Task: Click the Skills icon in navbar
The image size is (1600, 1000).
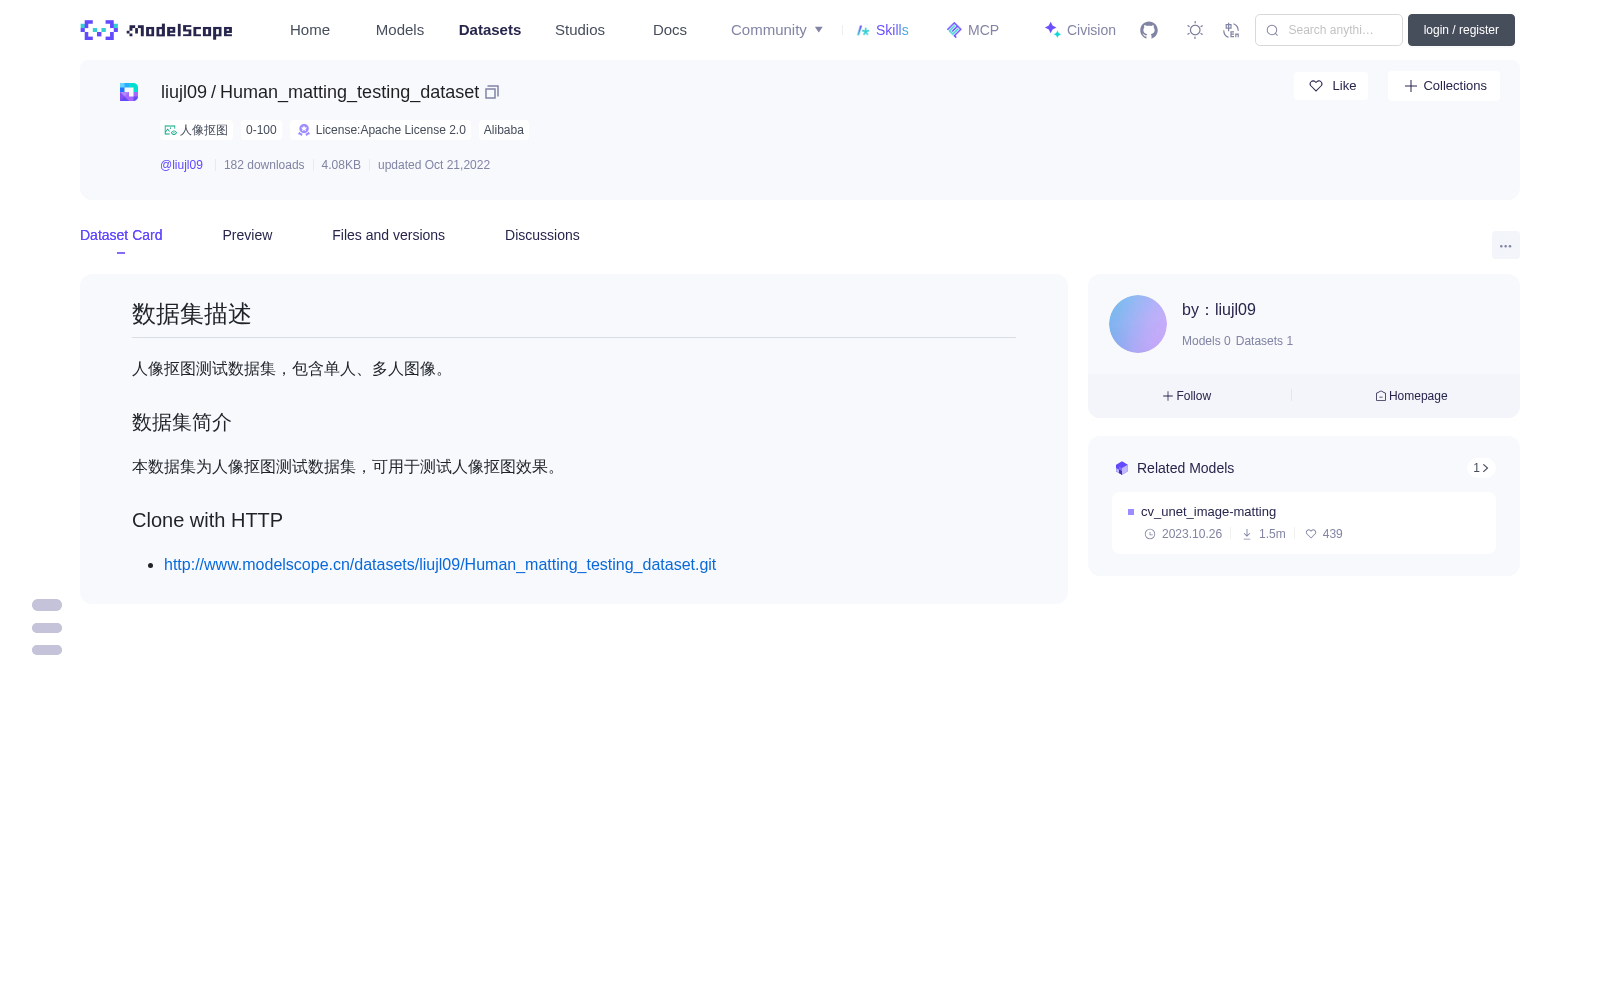Action: (x=864, y=30)
